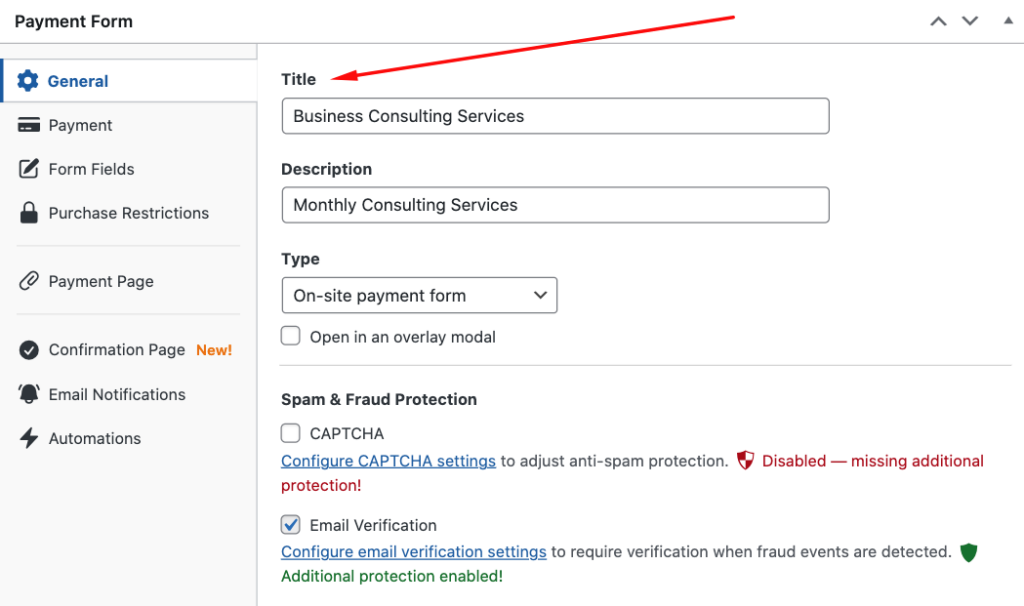Click the Payment credit card icon
Image resolution: width=1024 pixels, height=606 pixels.
pos(29,125)
